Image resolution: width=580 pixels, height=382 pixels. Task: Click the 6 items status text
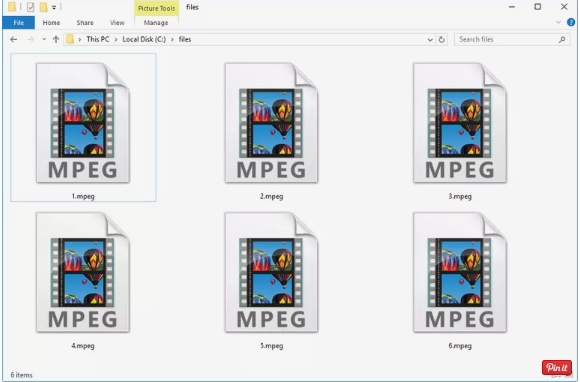tap(21, 375)
